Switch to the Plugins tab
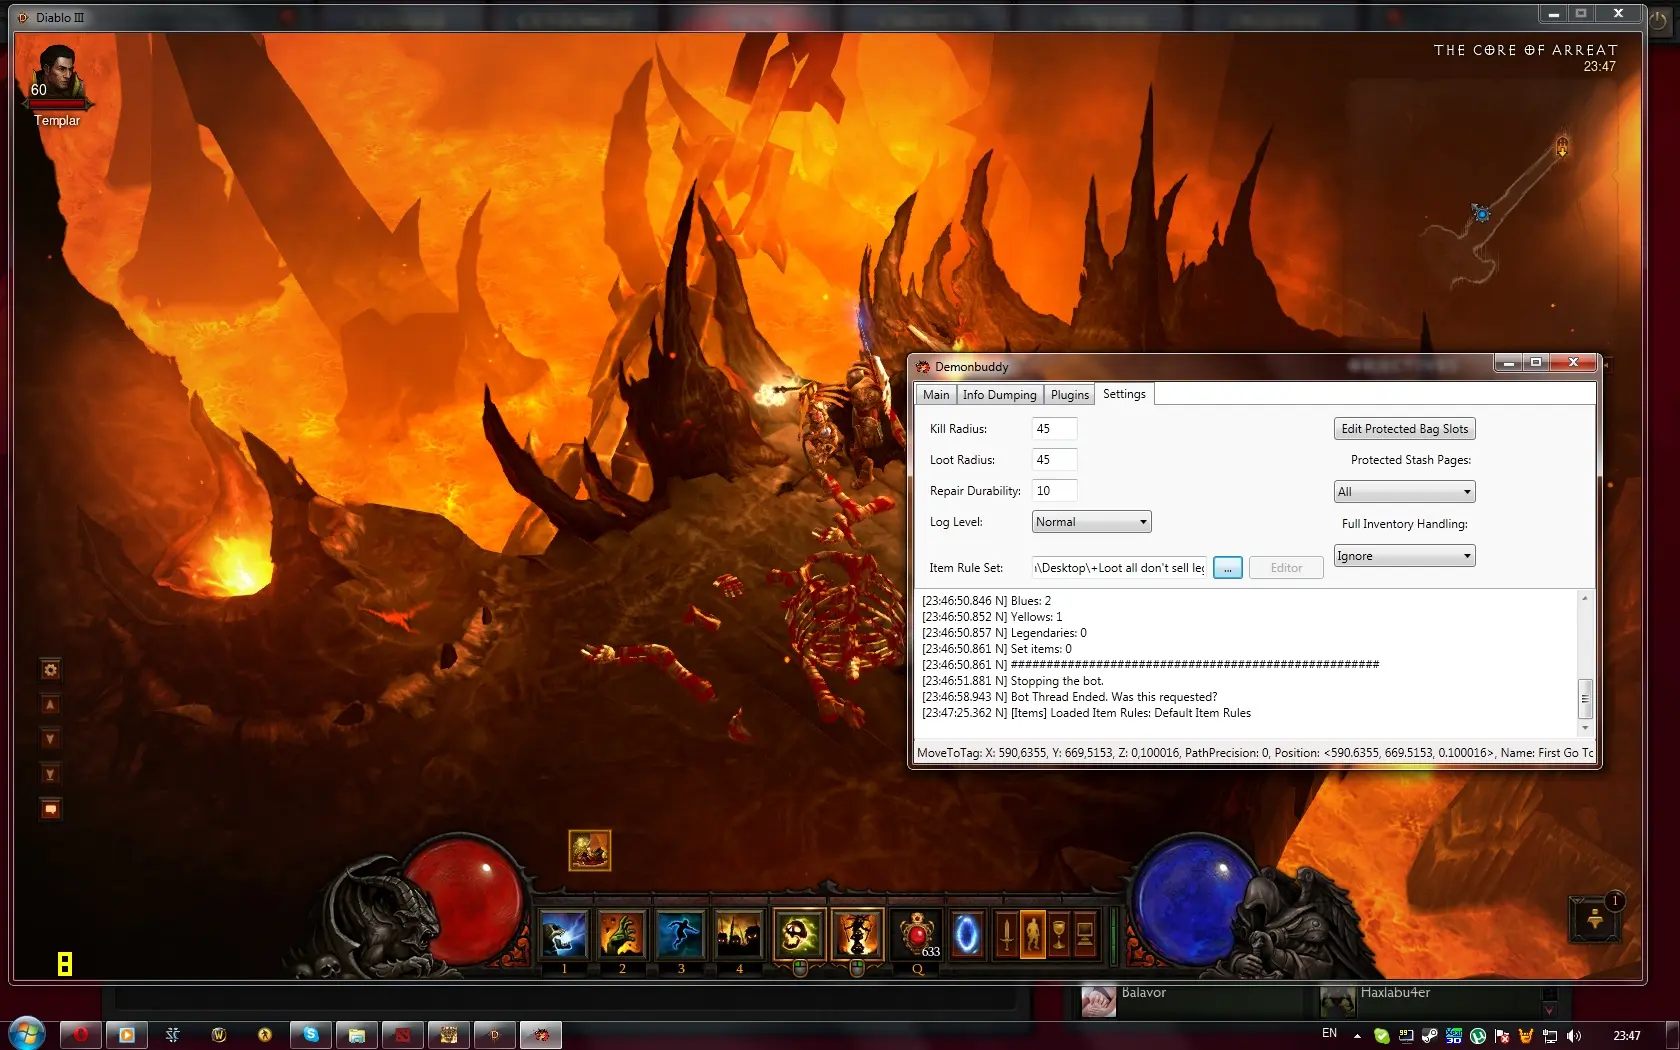 (1069, 395)
